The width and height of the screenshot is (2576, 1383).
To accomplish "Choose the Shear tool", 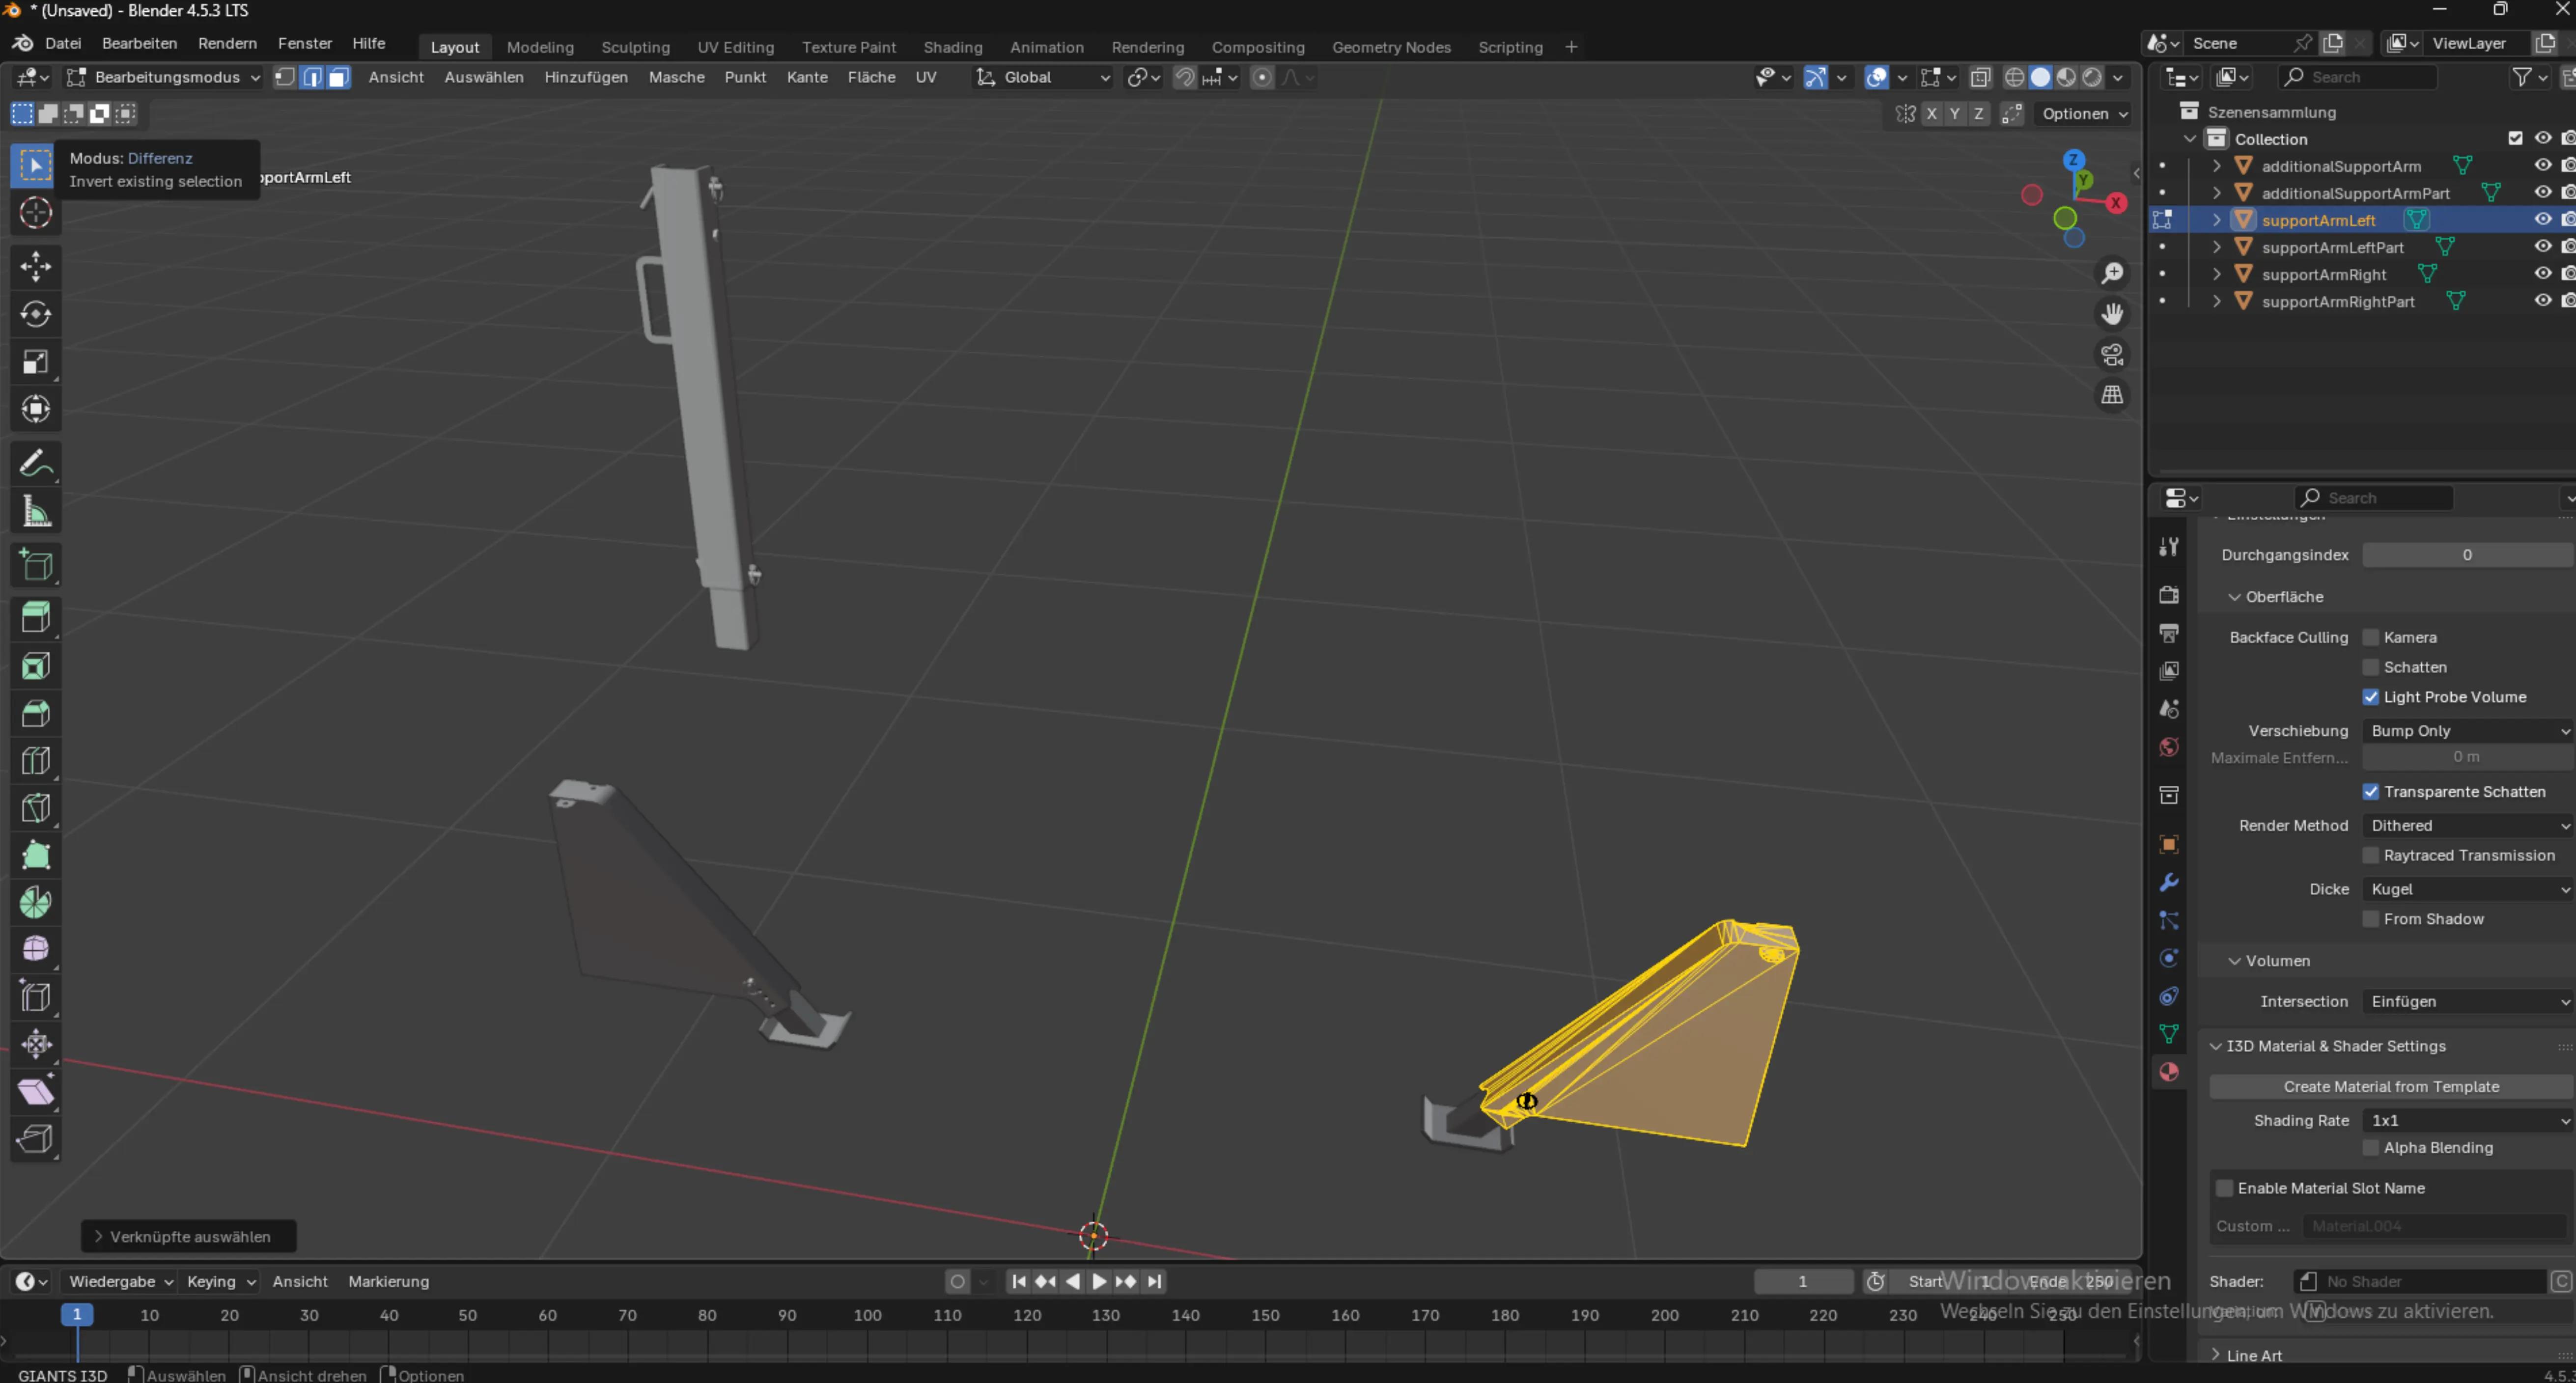I will (35, 1092).
